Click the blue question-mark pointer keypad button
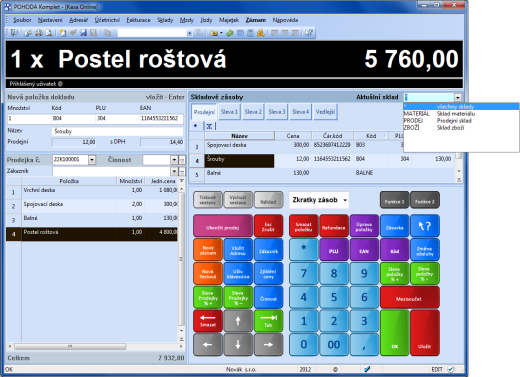 pyautogui.click(x=425, y=226)
